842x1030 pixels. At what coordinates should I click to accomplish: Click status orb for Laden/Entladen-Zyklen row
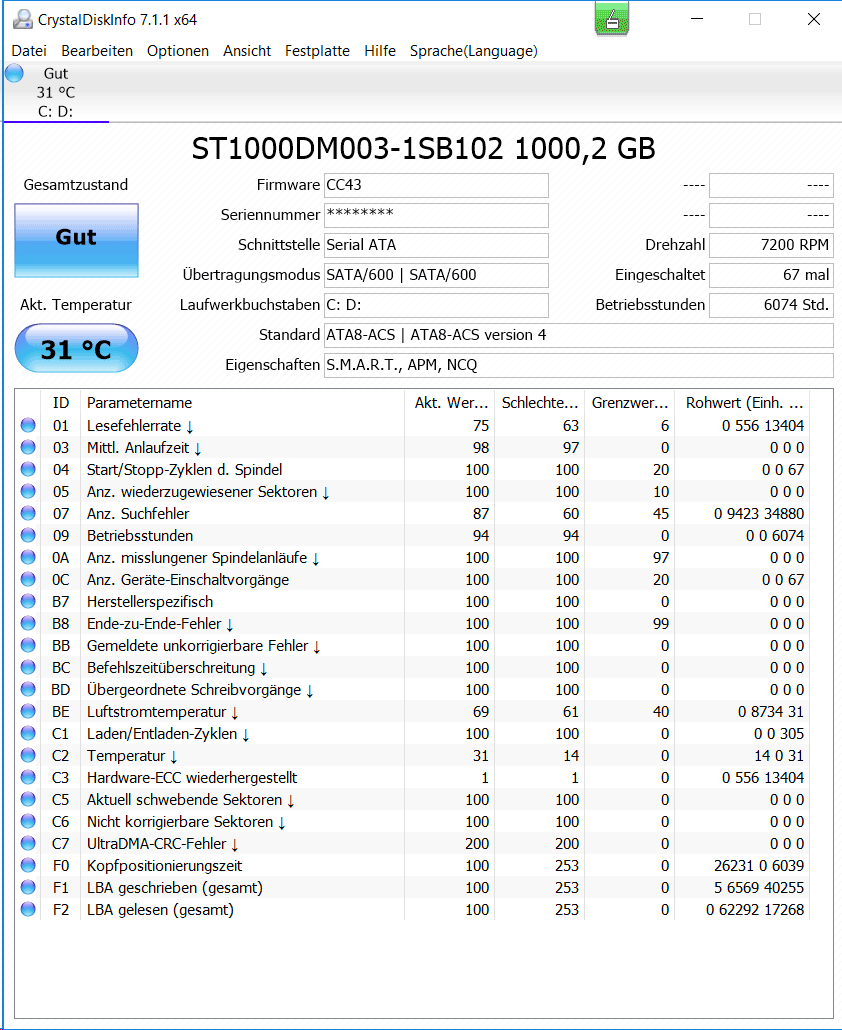click(x=28, y=733)
